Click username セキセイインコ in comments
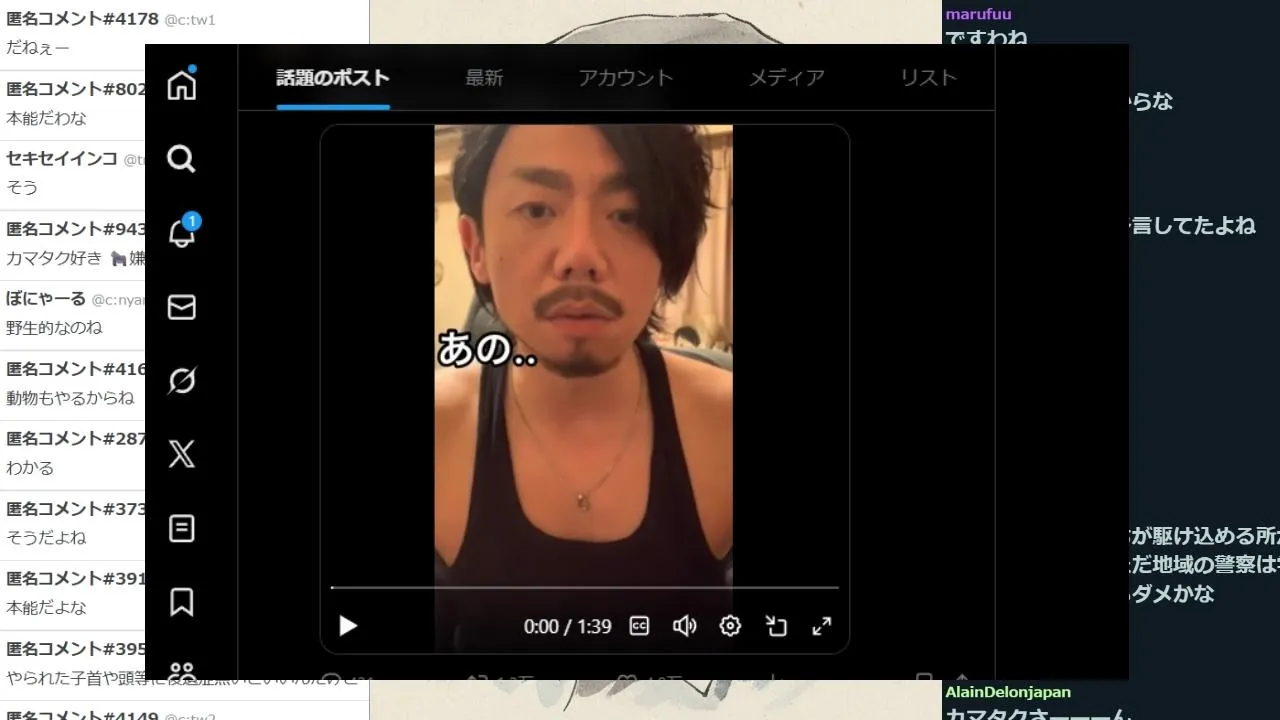Screen dimensions: 1280x720 click(x=62, y=158)
